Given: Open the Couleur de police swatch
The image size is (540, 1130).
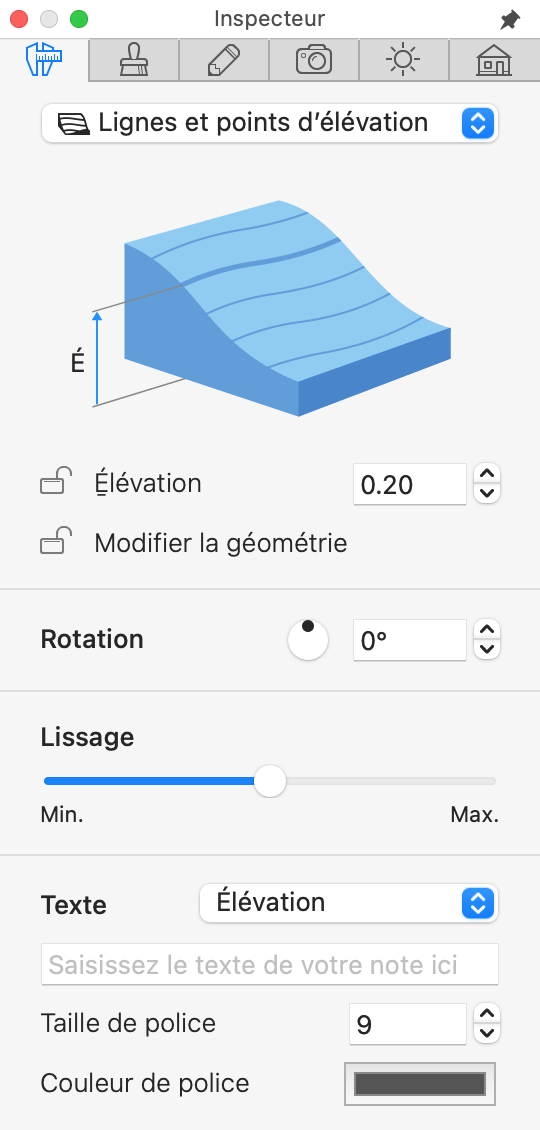Looking at the screenshot, I should 420,1084.
